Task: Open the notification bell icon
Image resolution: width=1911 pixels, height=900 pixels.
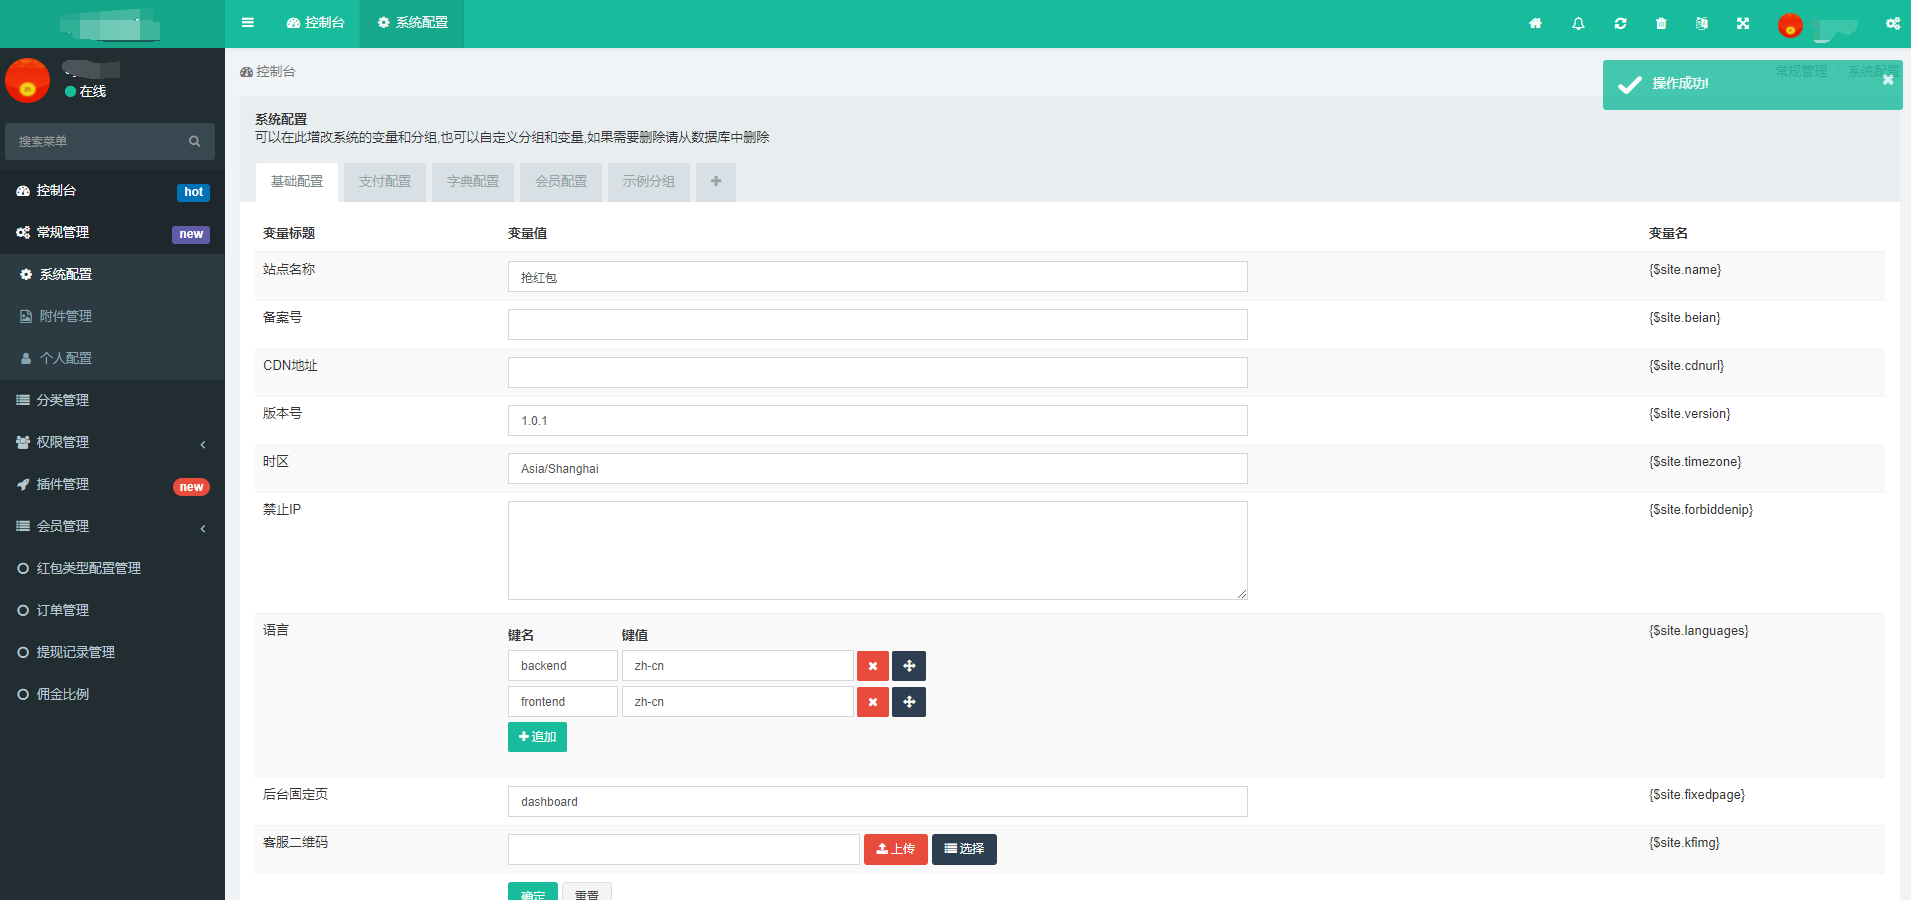Action: pos(1578,24)
